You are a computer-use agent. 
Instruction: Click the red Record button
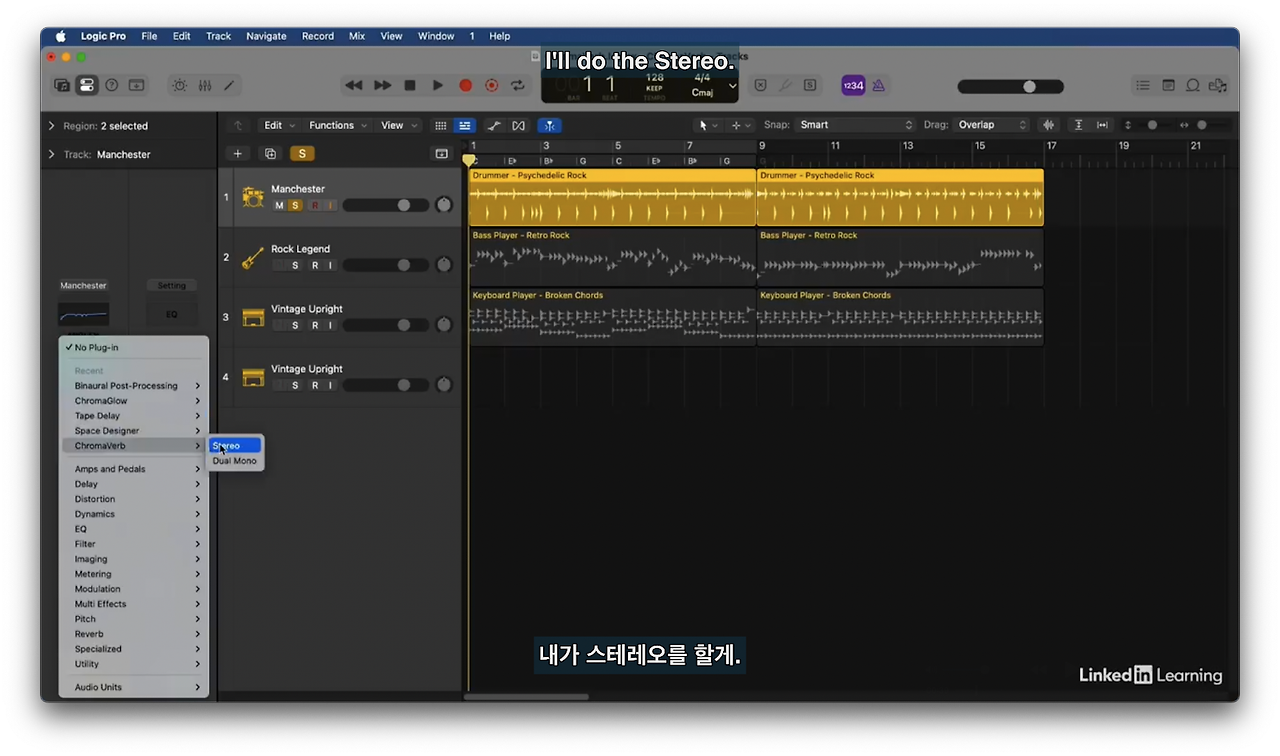465,86
